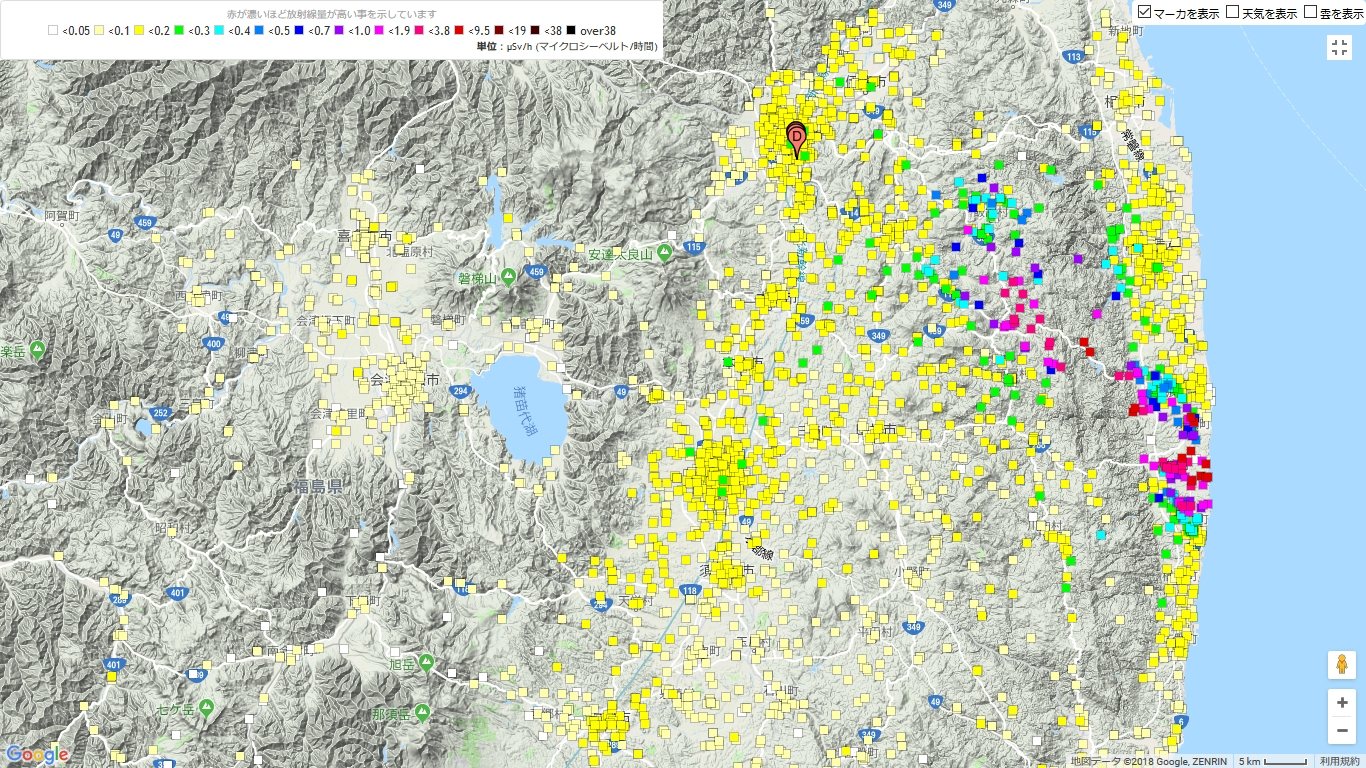Toggle fullscreen map view

1339,48
